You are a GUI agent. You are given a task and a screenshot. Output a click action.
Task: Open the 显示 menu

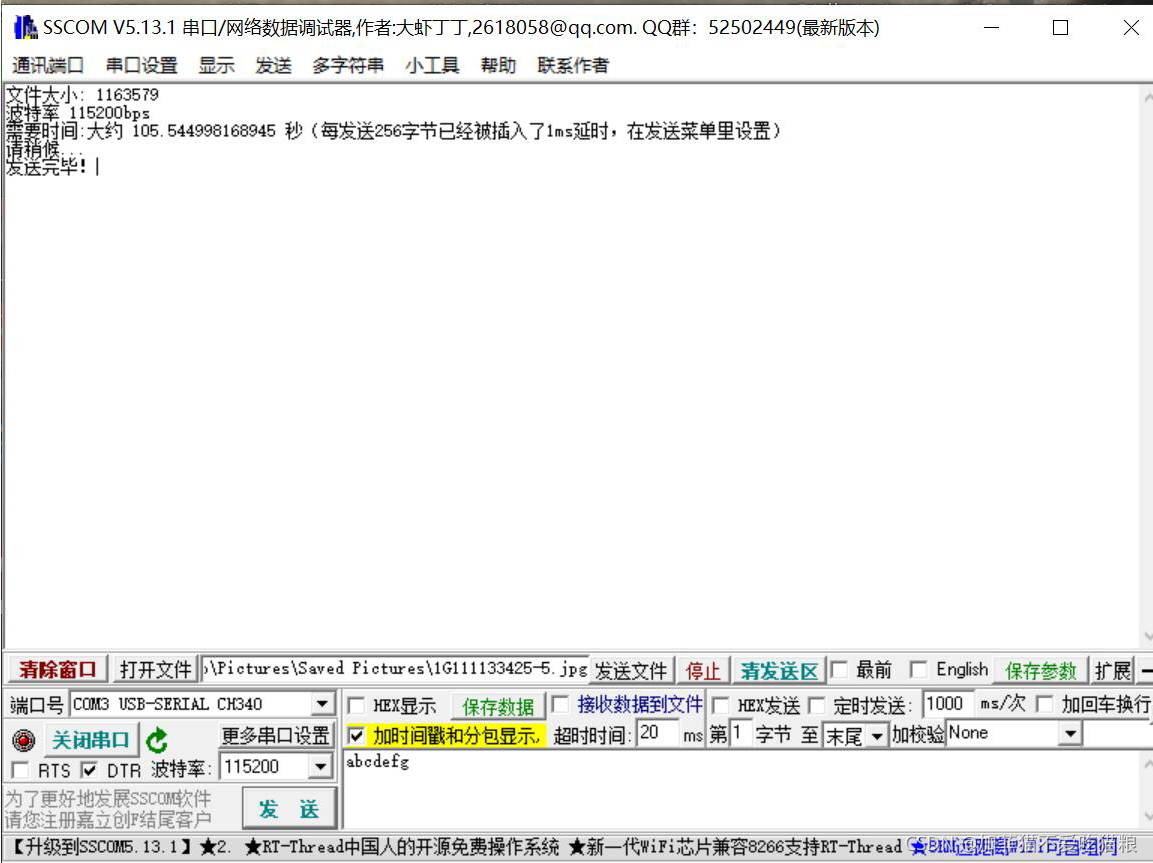[x=217, y=65]
